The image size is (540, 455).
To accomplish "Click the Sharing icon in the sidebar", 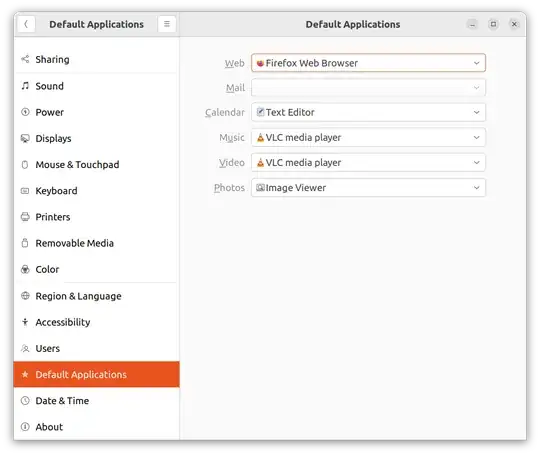I will (x=25, y=59).
